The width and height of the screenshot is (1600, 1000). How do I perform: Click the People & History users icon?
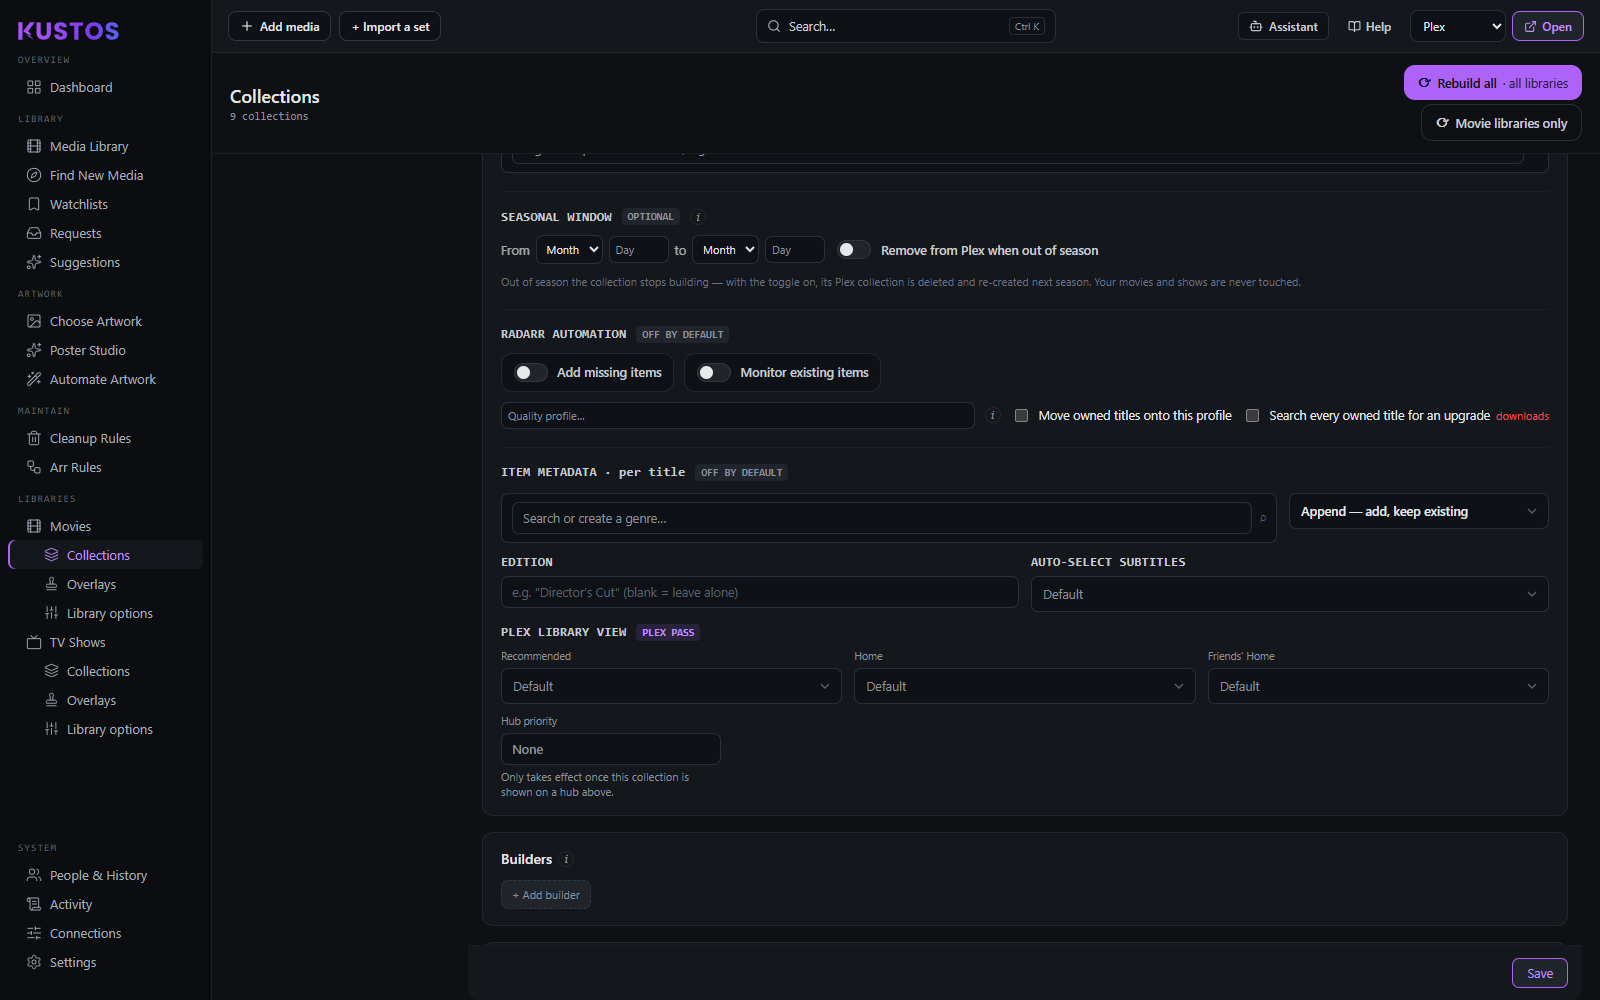tap(34, 875)
